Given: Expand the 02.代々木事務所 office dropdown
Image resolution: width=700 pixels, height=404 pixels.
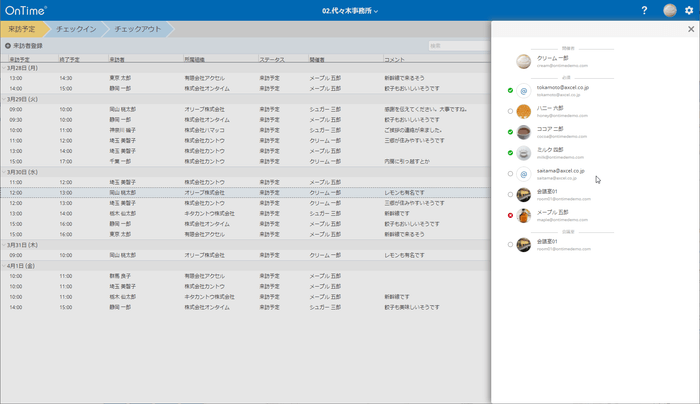Looking at the screenshot, I should coord(350,10).
